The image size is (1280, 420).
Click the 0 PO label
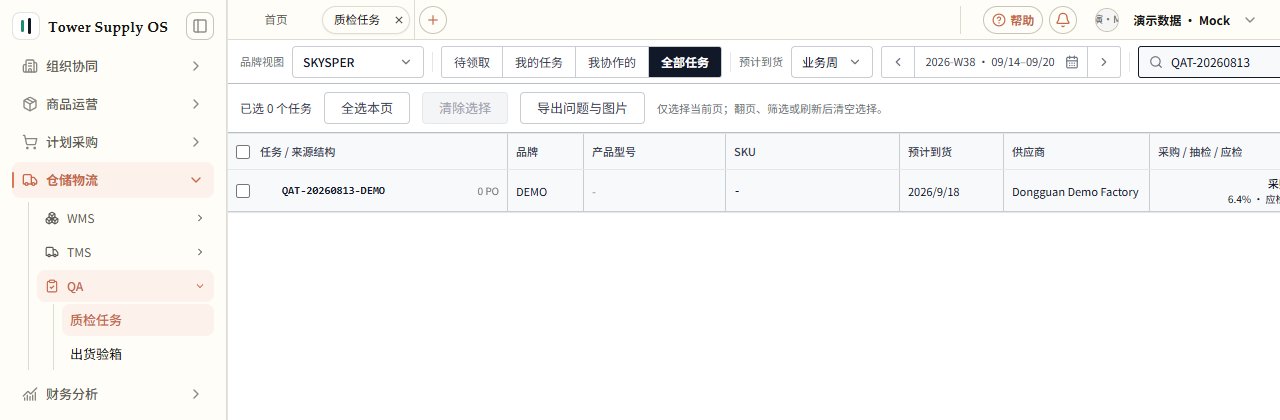pos(488,191)
